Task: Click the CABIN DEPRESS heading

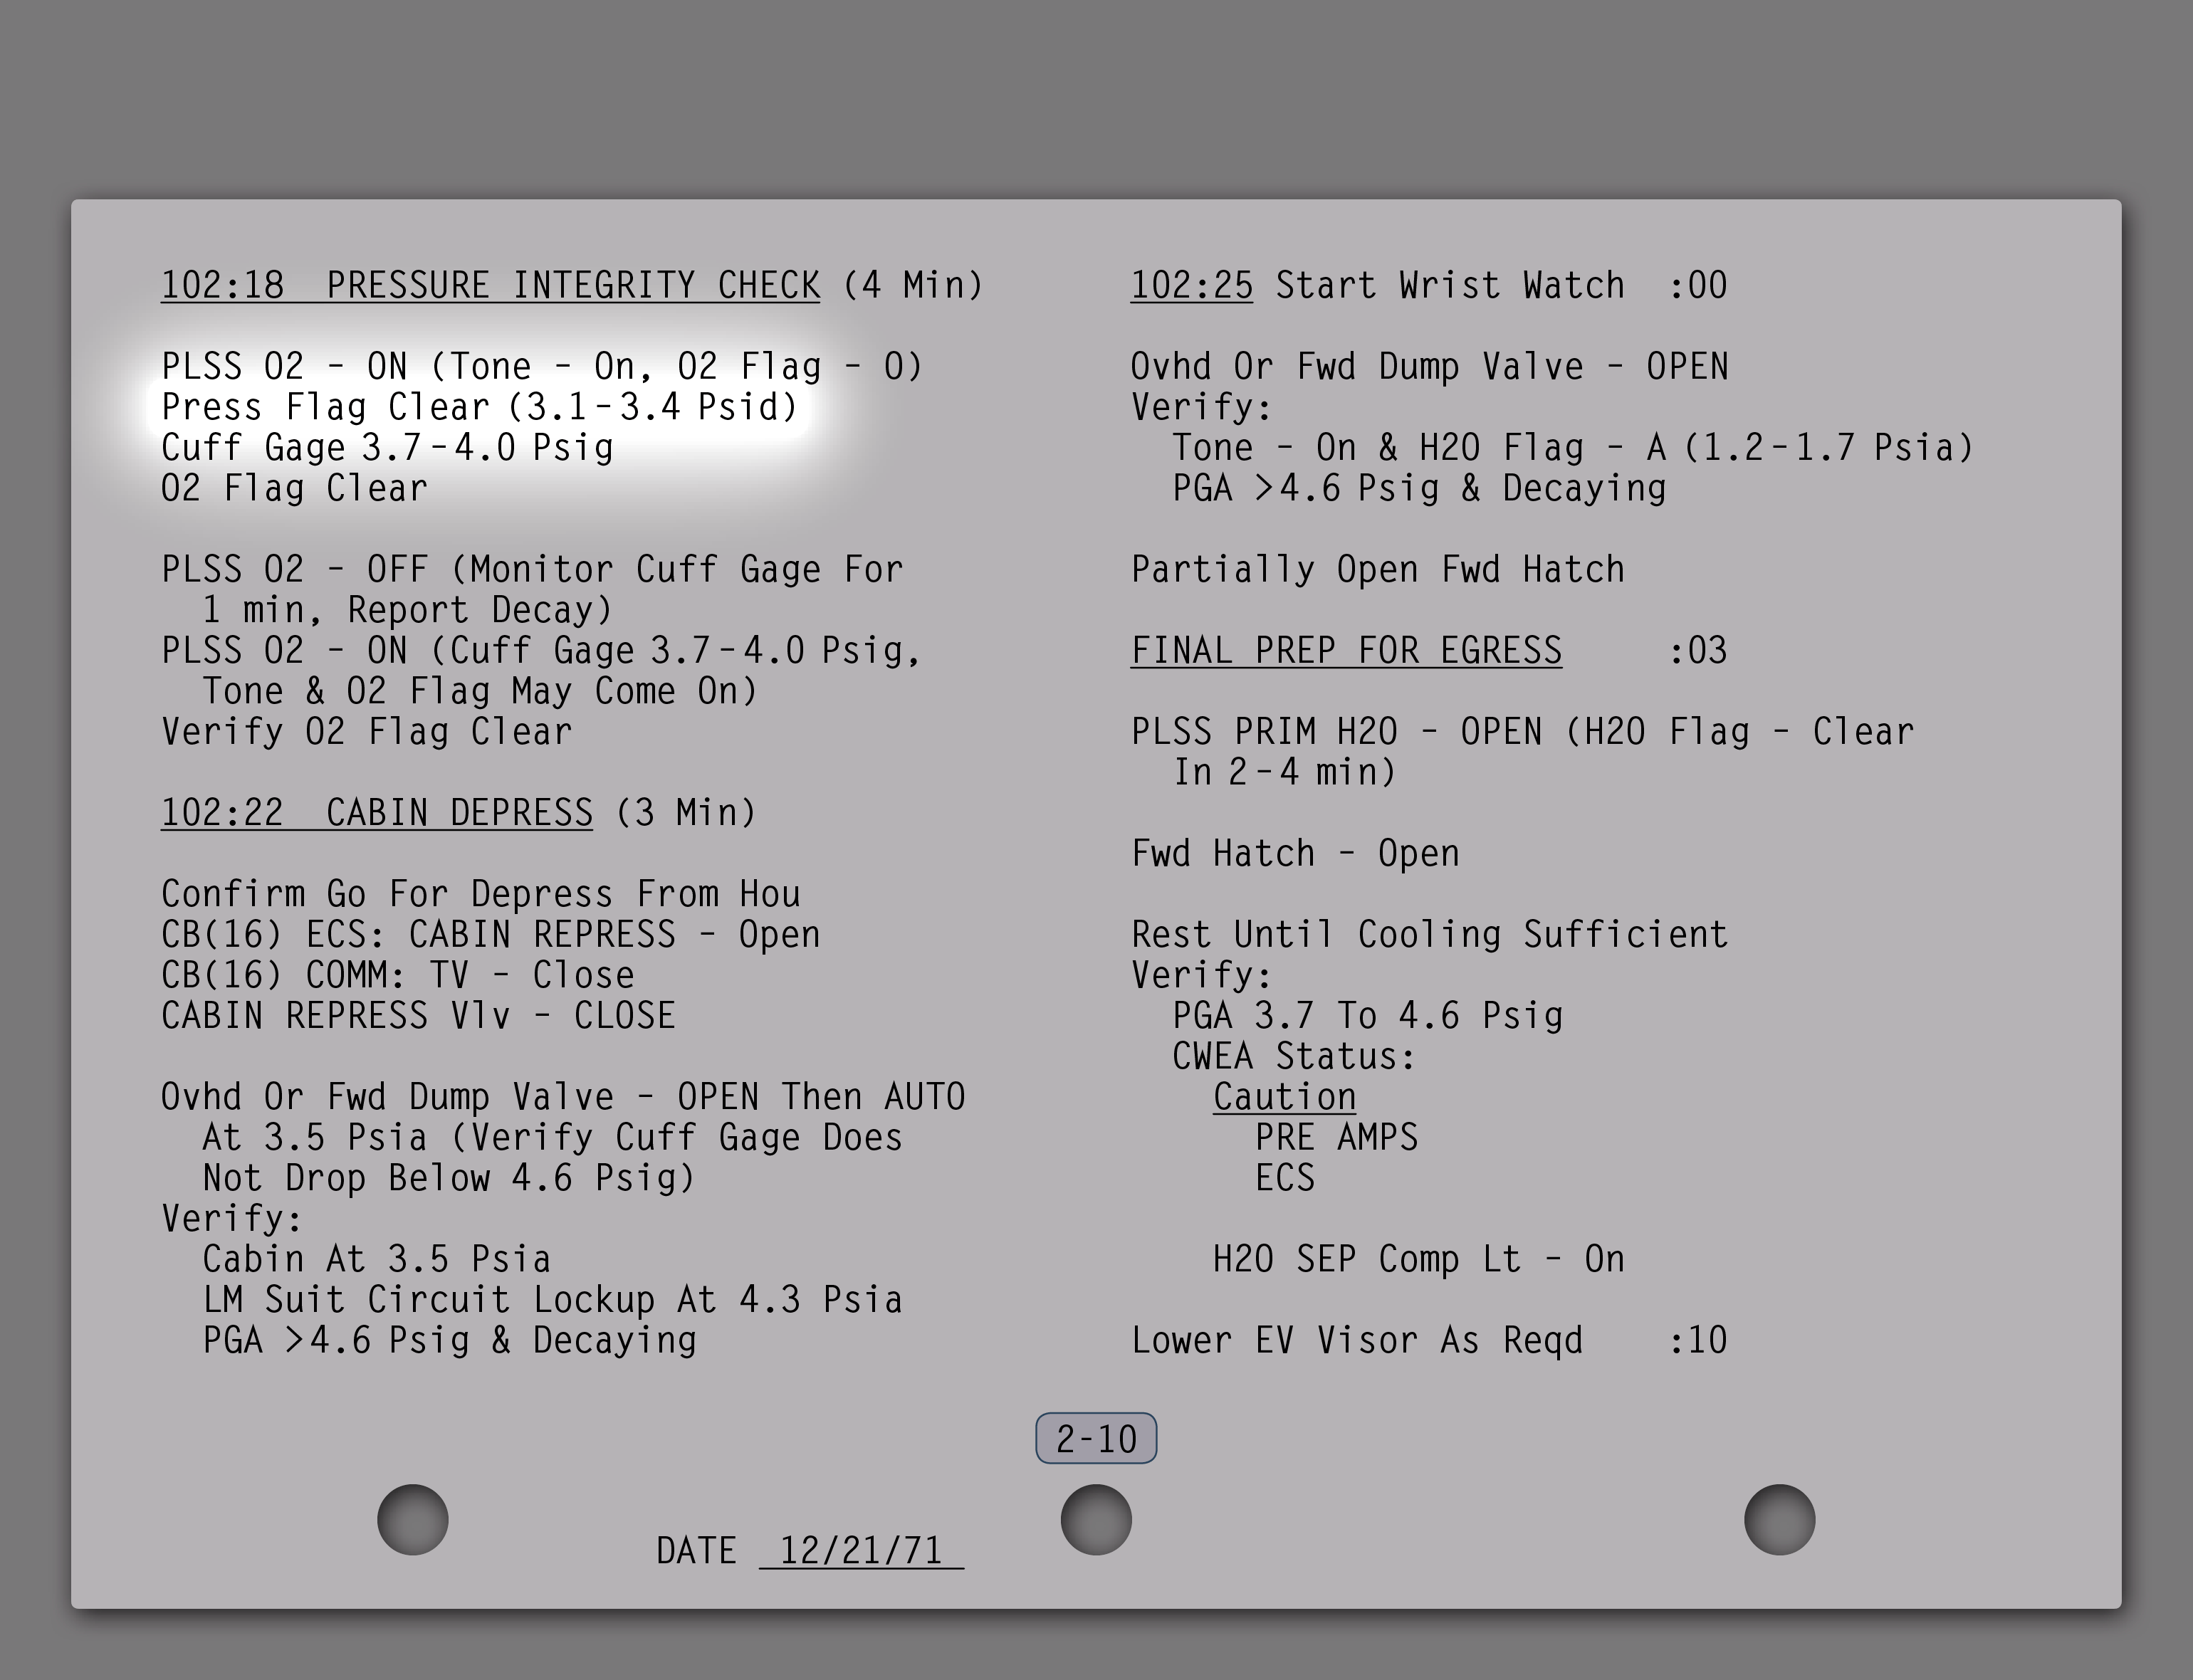Action: (459, 812)
